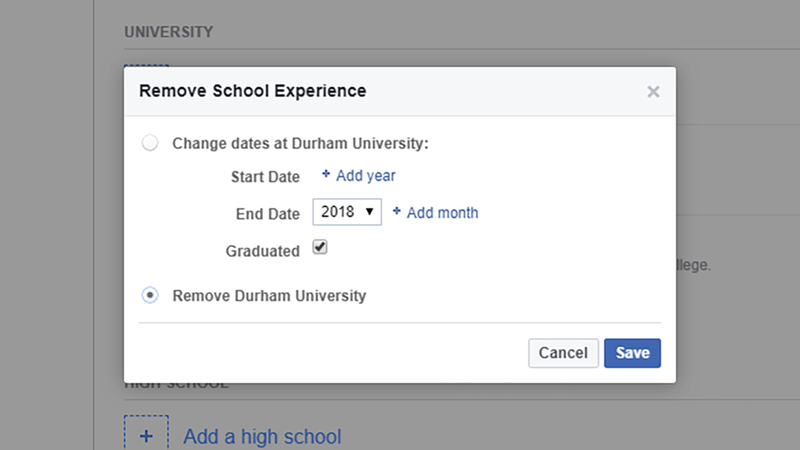The width and height of the screenshot is (800, 450).
Task: Click the Remove School Experience title text
Action: 253,91
